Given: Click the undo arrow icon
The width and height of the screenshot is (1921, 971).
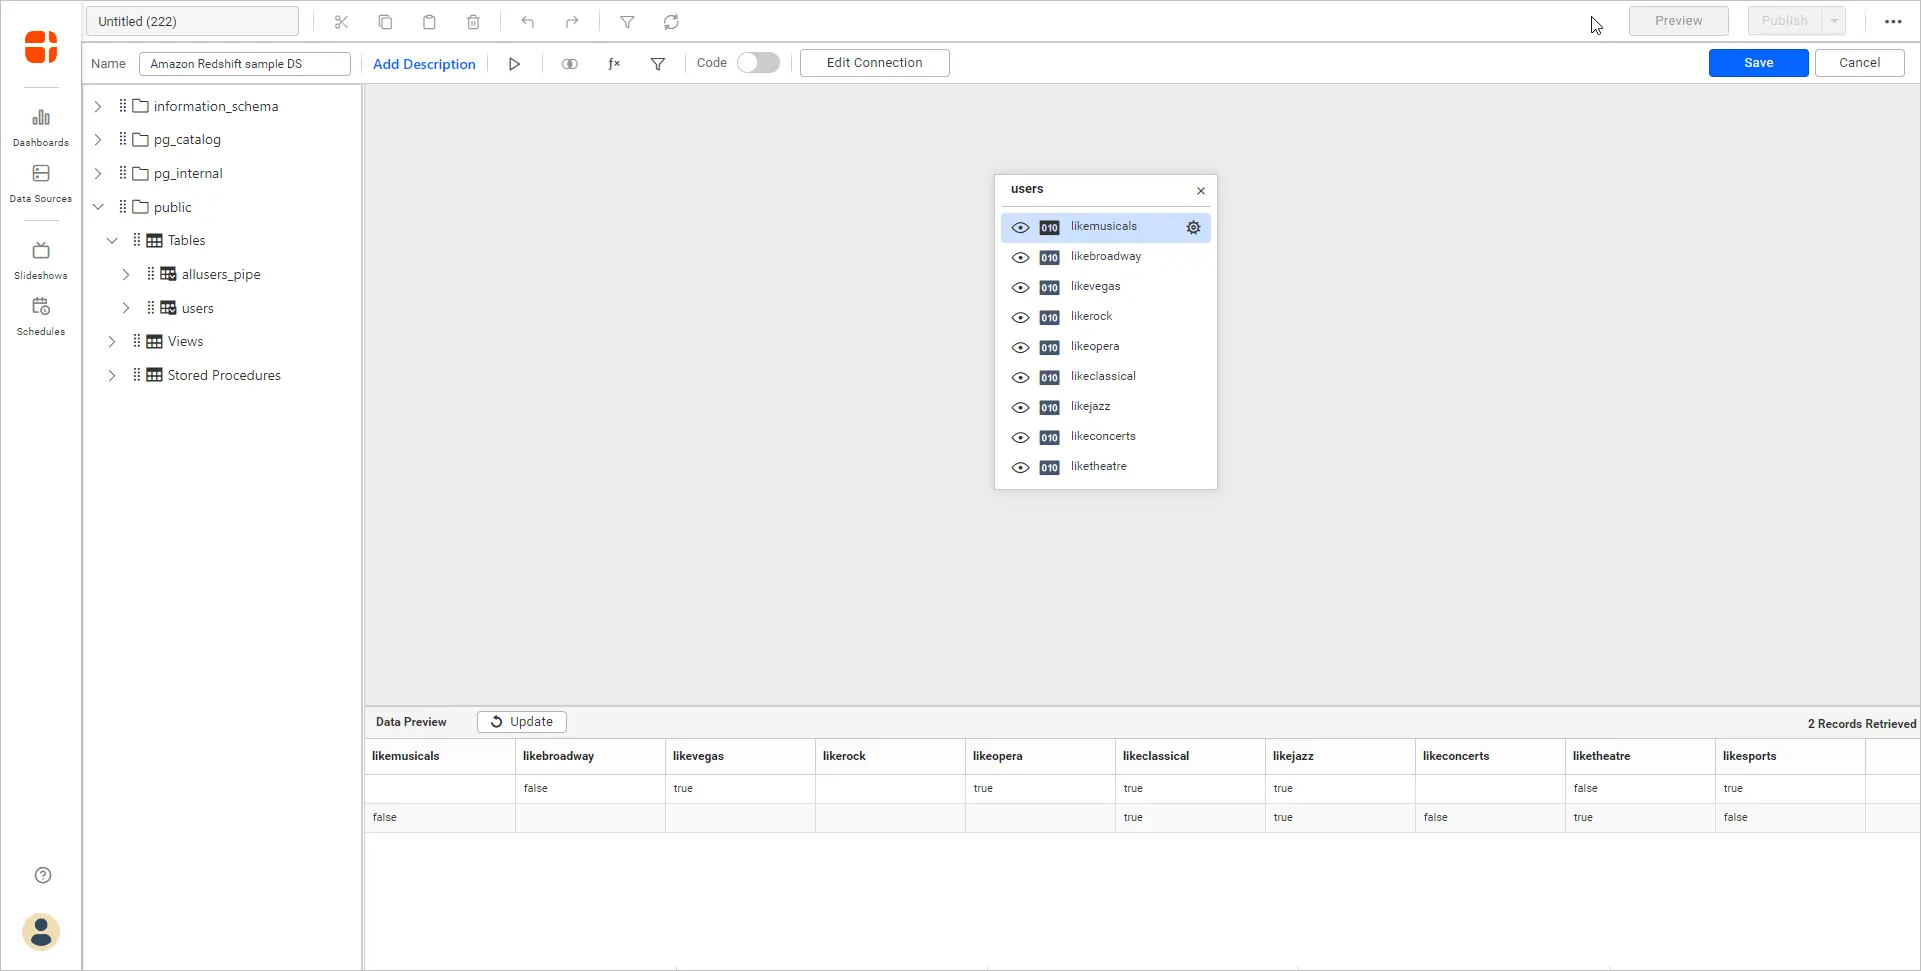Looking at the screenshot, I should pos(528,22).
